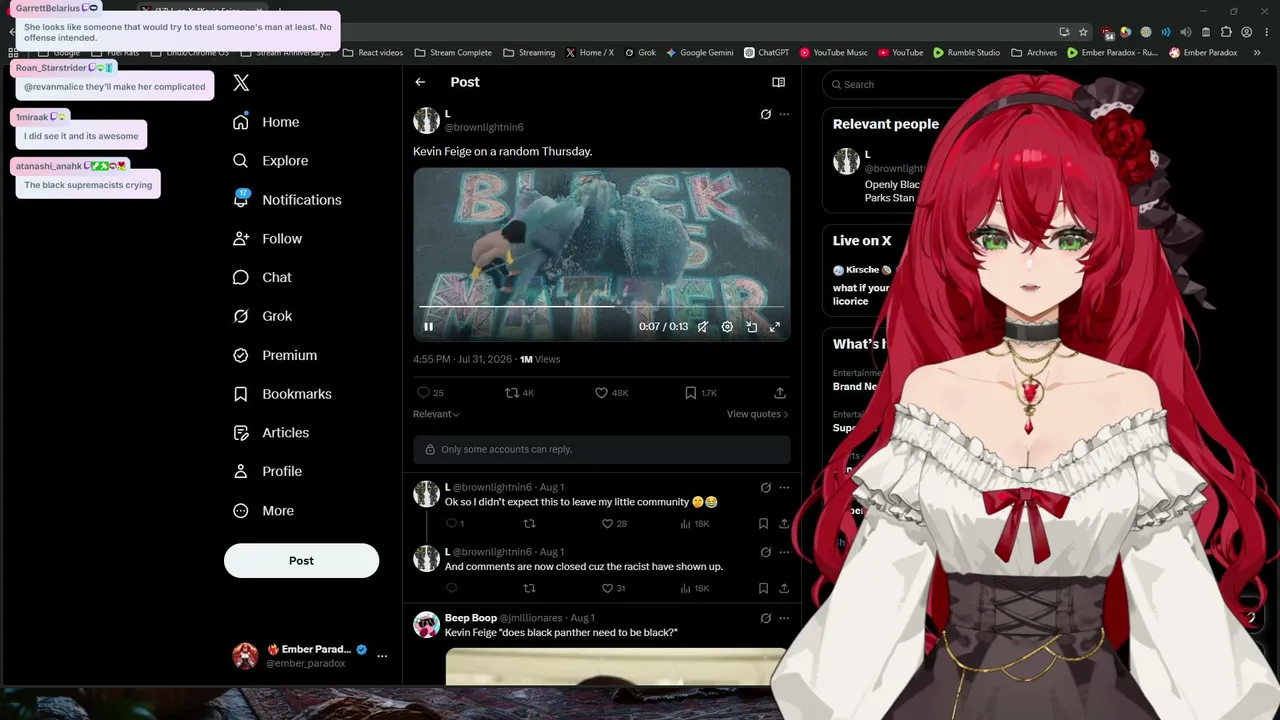
Task: Open Beep Boop's profile avatar
Action: 427,625
